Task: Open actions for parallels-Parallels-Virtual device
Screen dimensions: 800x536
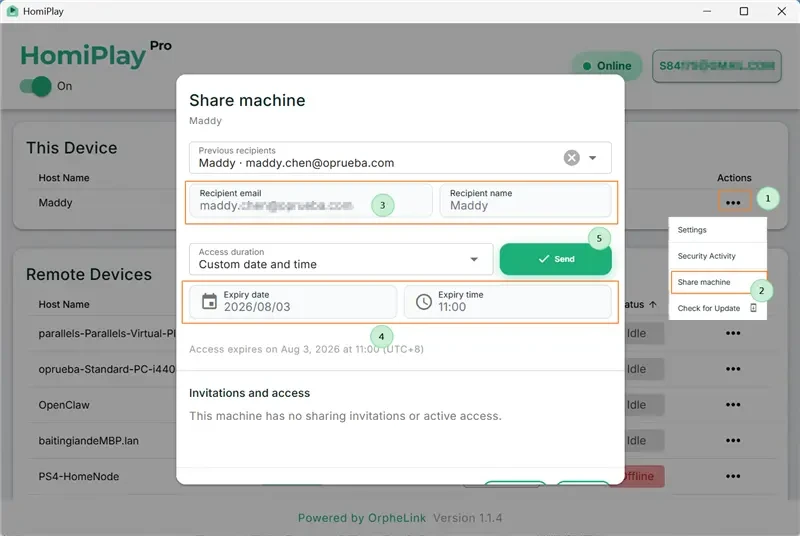Action: [x=733, y=333]
